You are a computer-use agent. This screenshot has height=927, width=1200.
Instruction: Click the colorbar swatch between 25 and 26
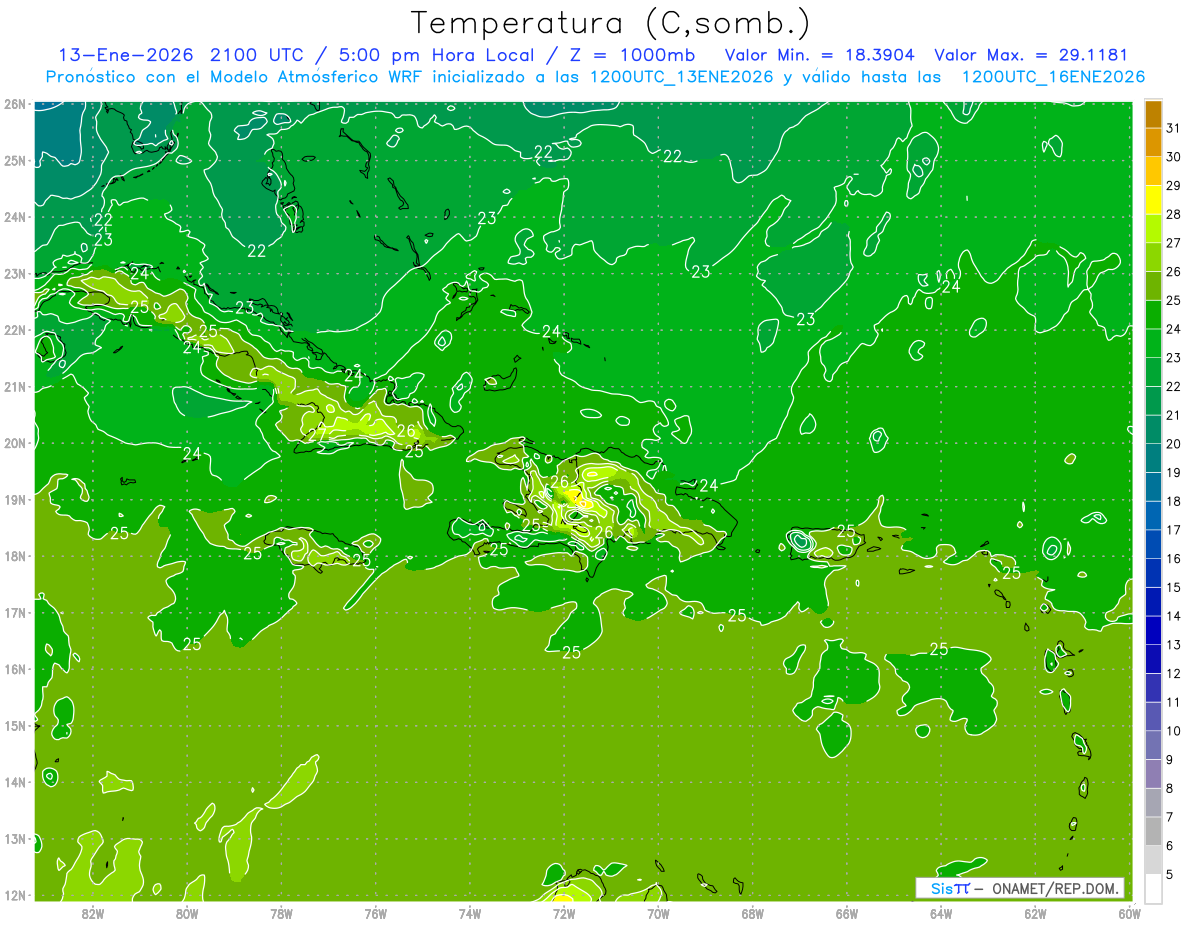tap(1153, 286)
